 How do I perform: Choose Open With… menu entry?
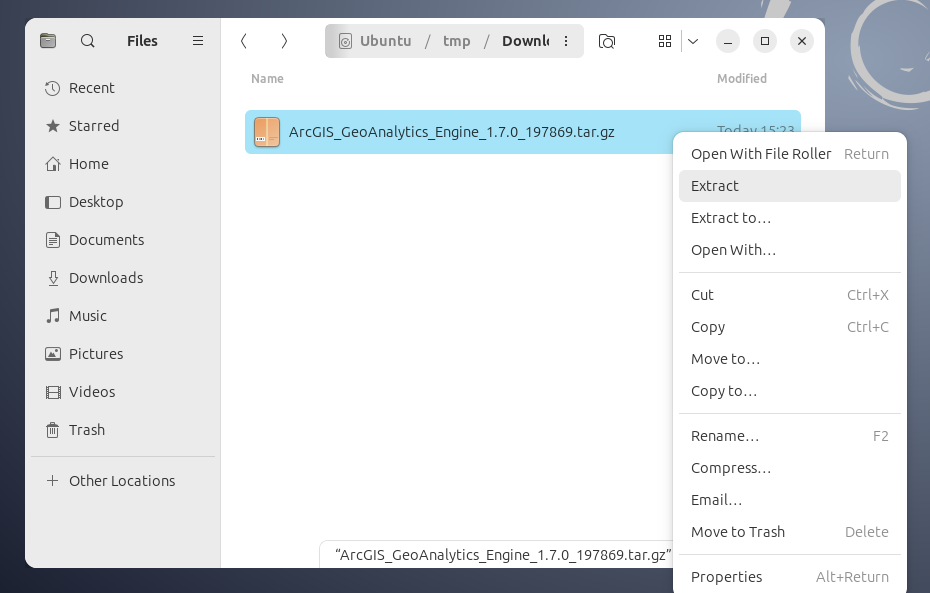point(789,250)
